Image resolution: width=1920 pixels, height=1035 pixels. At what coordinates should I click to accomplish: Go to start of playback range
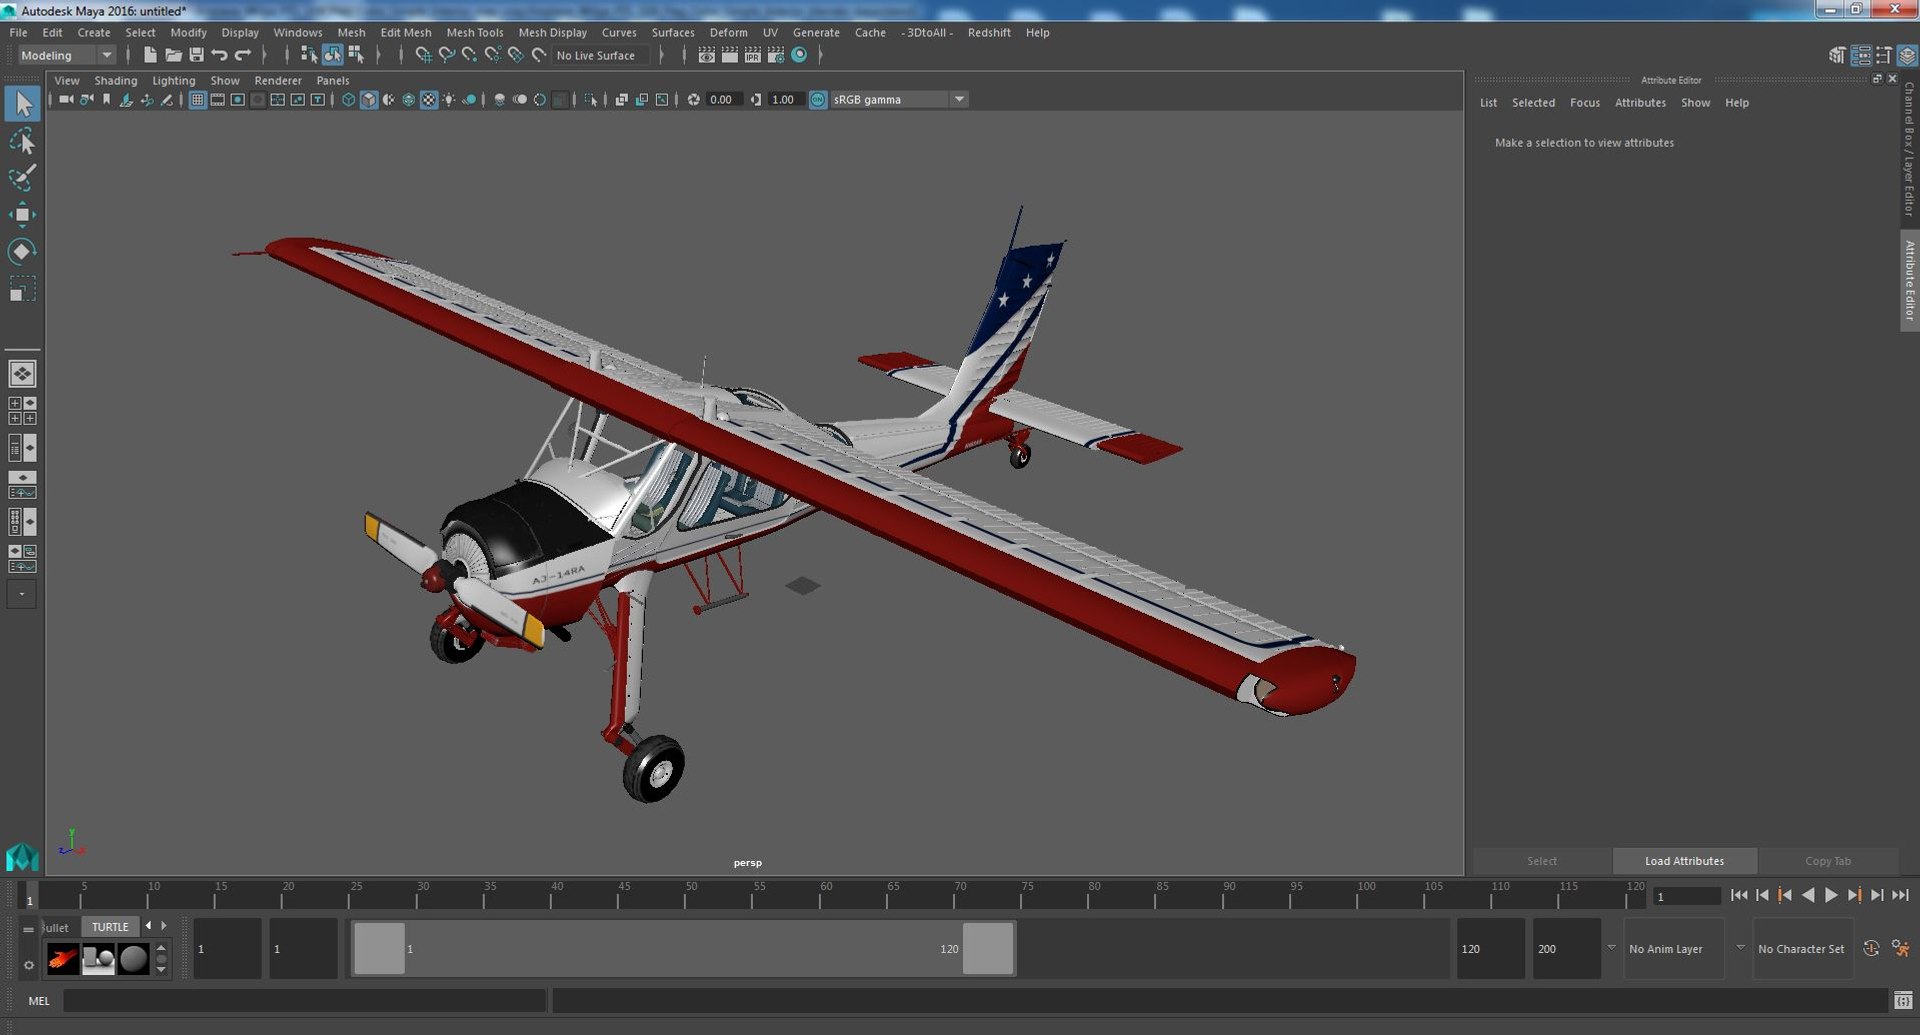click(x=1739, y=895)
